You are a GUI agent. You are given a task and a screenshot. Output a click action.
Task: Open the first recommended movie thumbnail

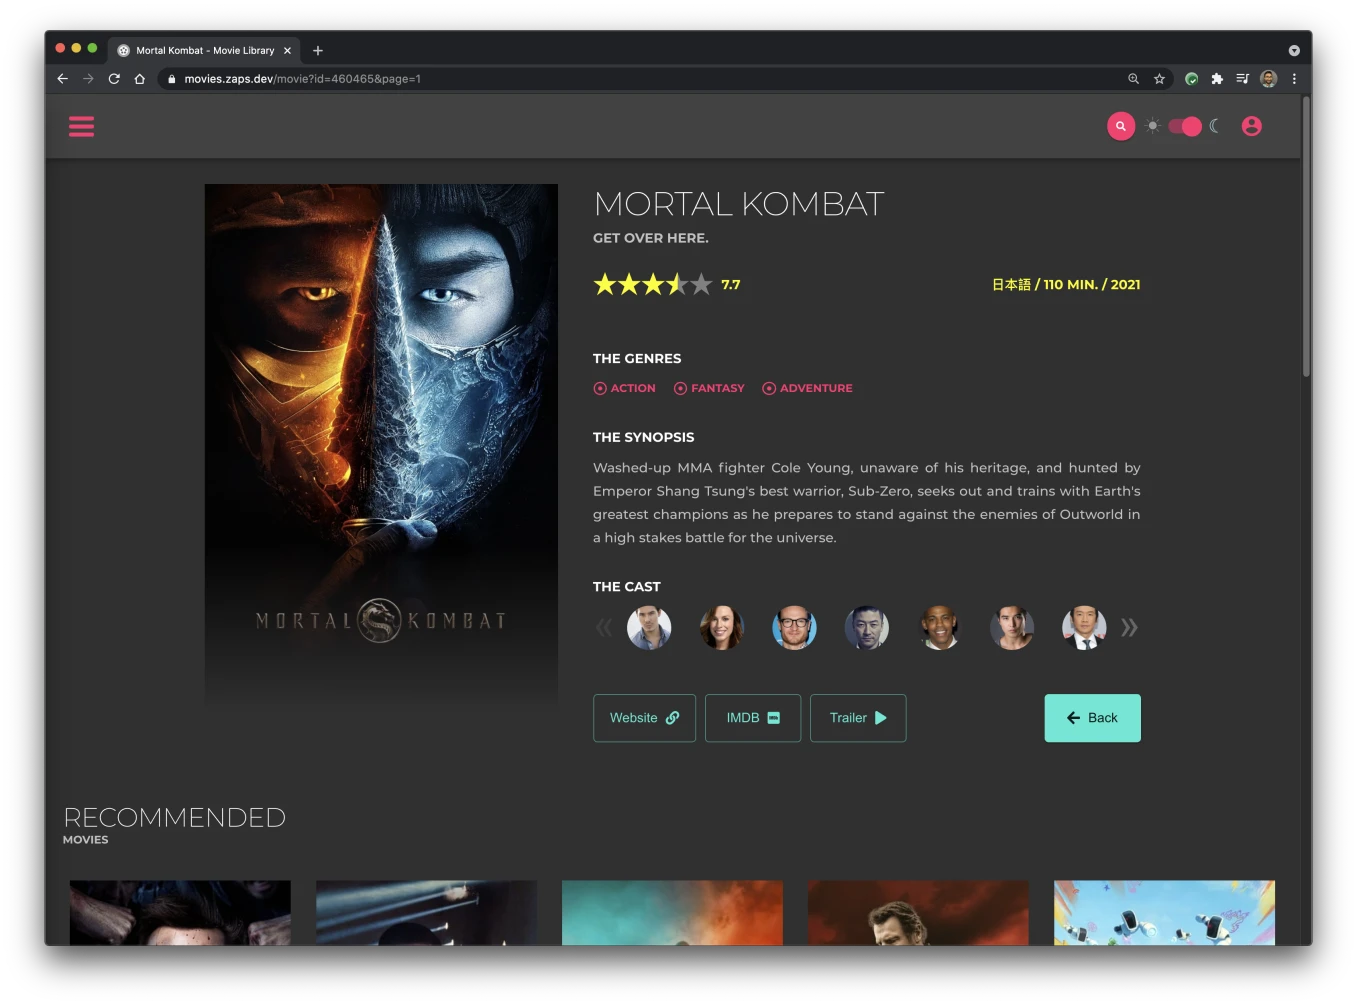tap(180, 913)
